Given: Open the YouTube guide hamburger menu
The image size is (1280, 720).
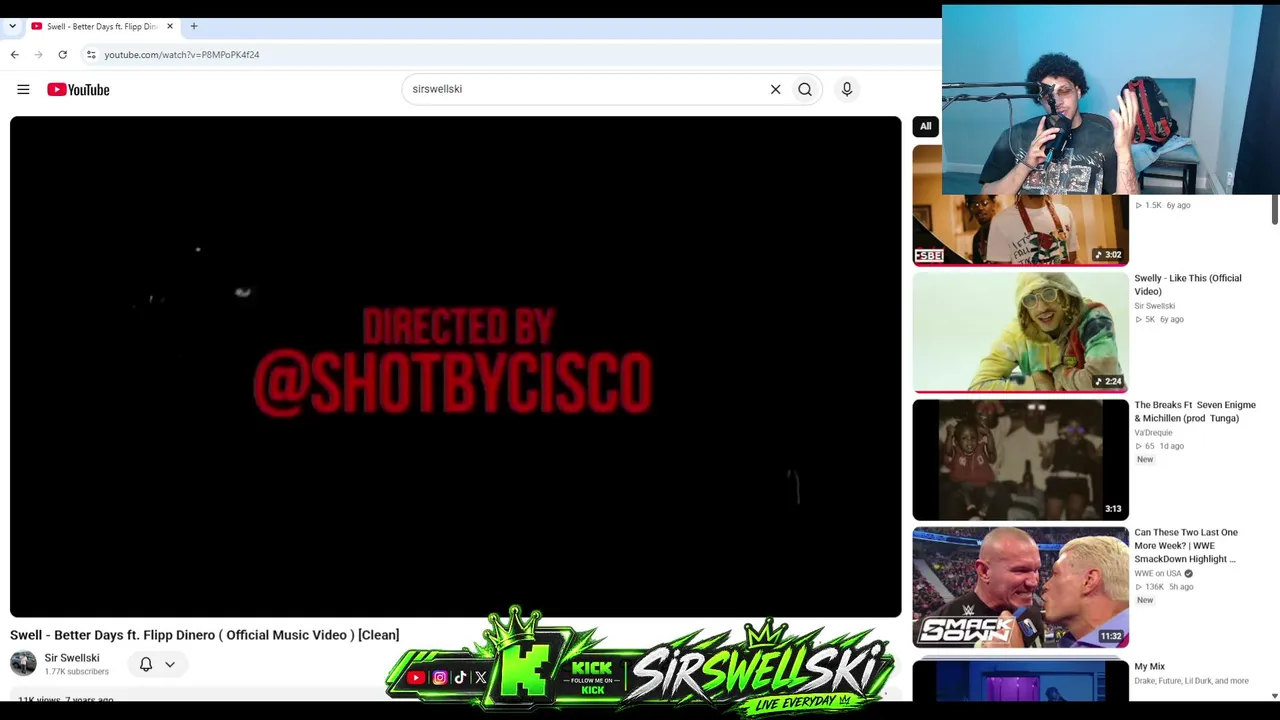Looking at the screenshot, I should 23,90.
